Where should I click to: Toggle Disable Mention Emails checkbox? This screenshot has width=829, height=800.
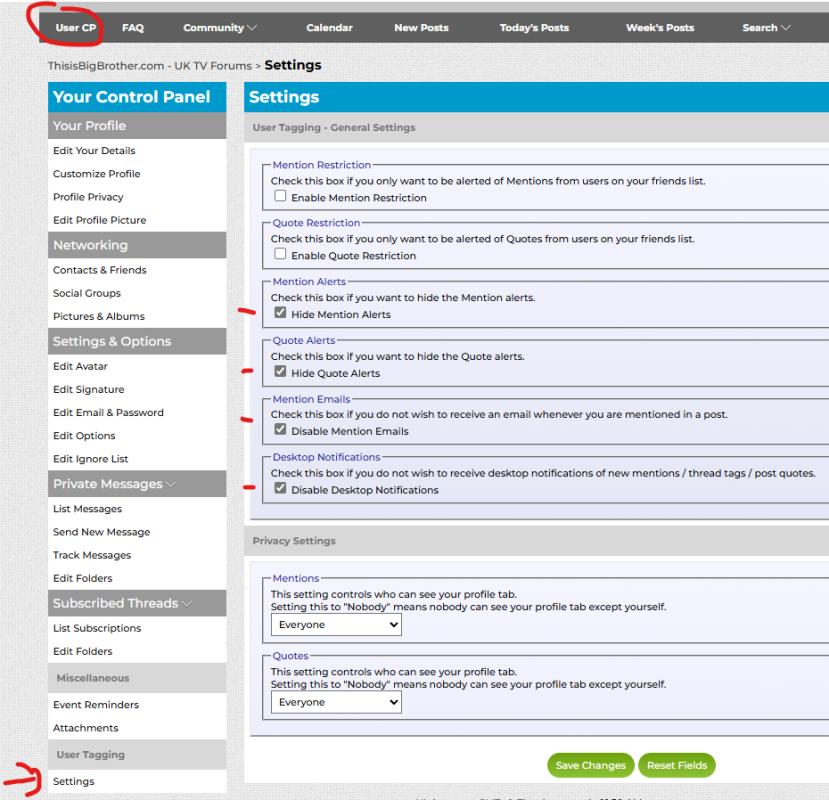281,432
